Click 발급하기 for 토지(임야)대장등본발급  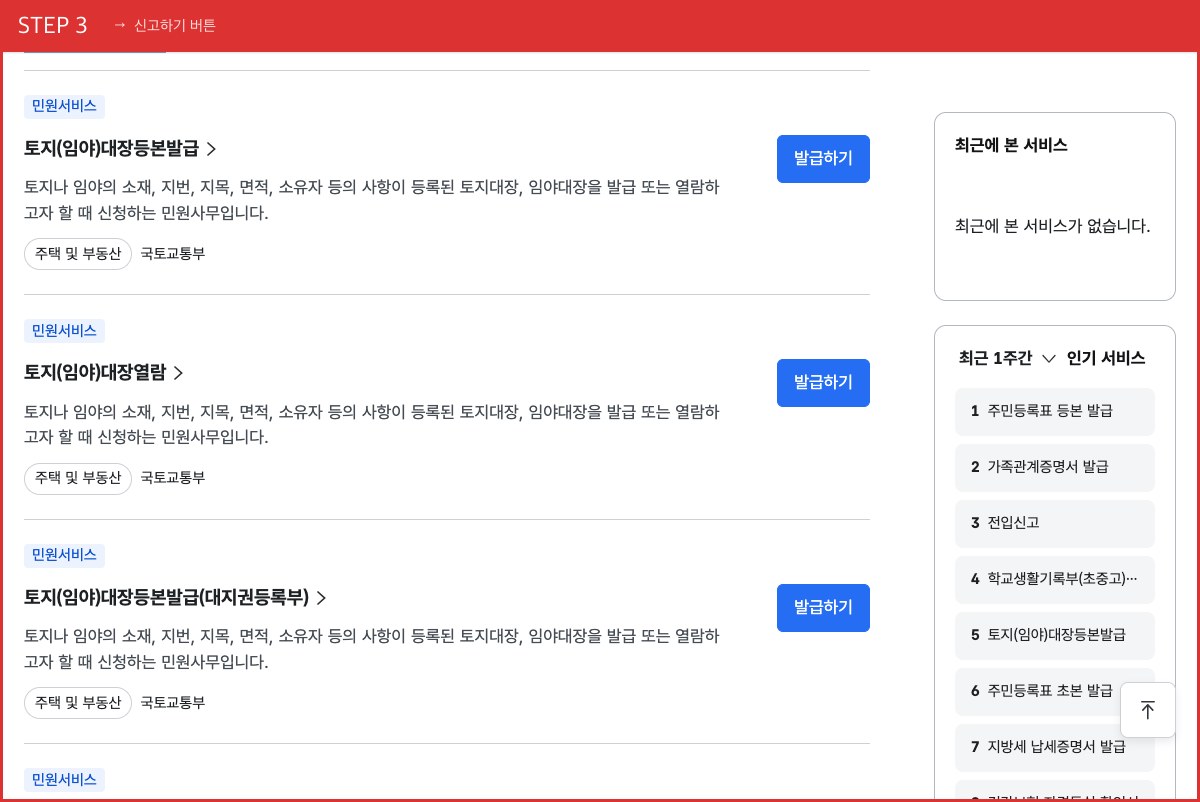click(823, 159)
